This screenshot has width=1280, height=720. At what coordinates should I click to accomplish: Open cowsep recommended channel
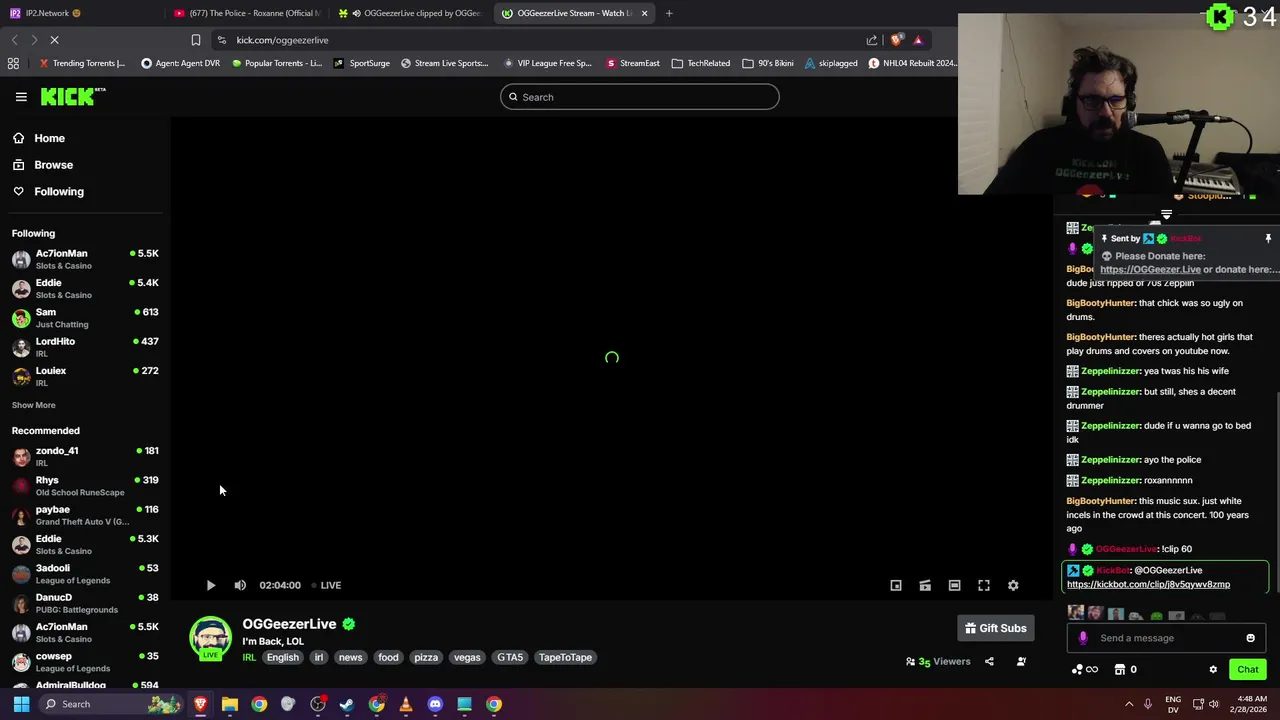[x=85, y=661]
